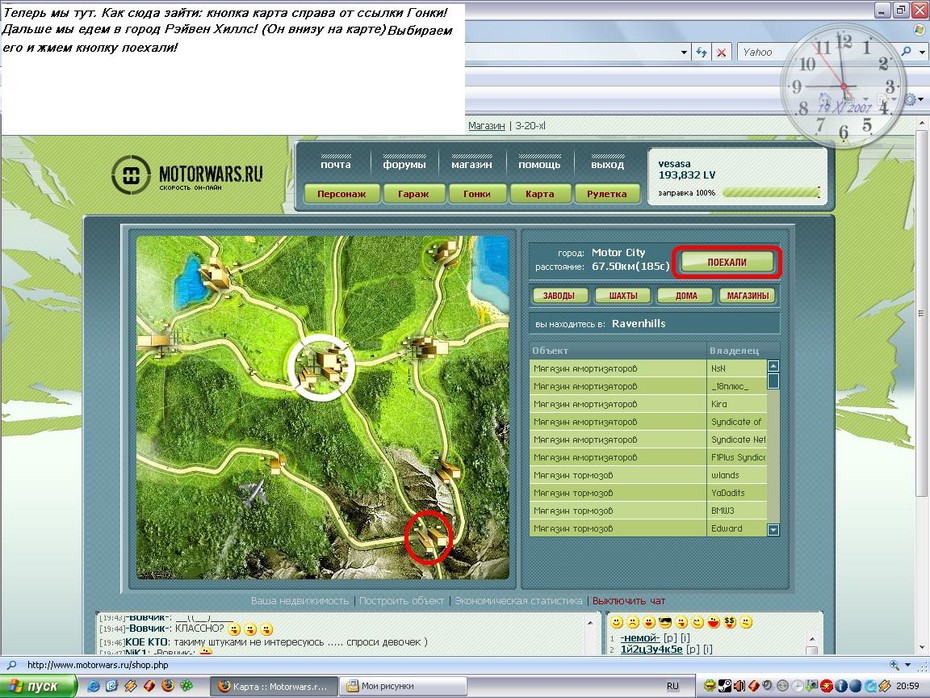This screenshot has width=930, height=698.
Task: Switch to the Мои рисунки taskbar window
Action: pos(405,686)
